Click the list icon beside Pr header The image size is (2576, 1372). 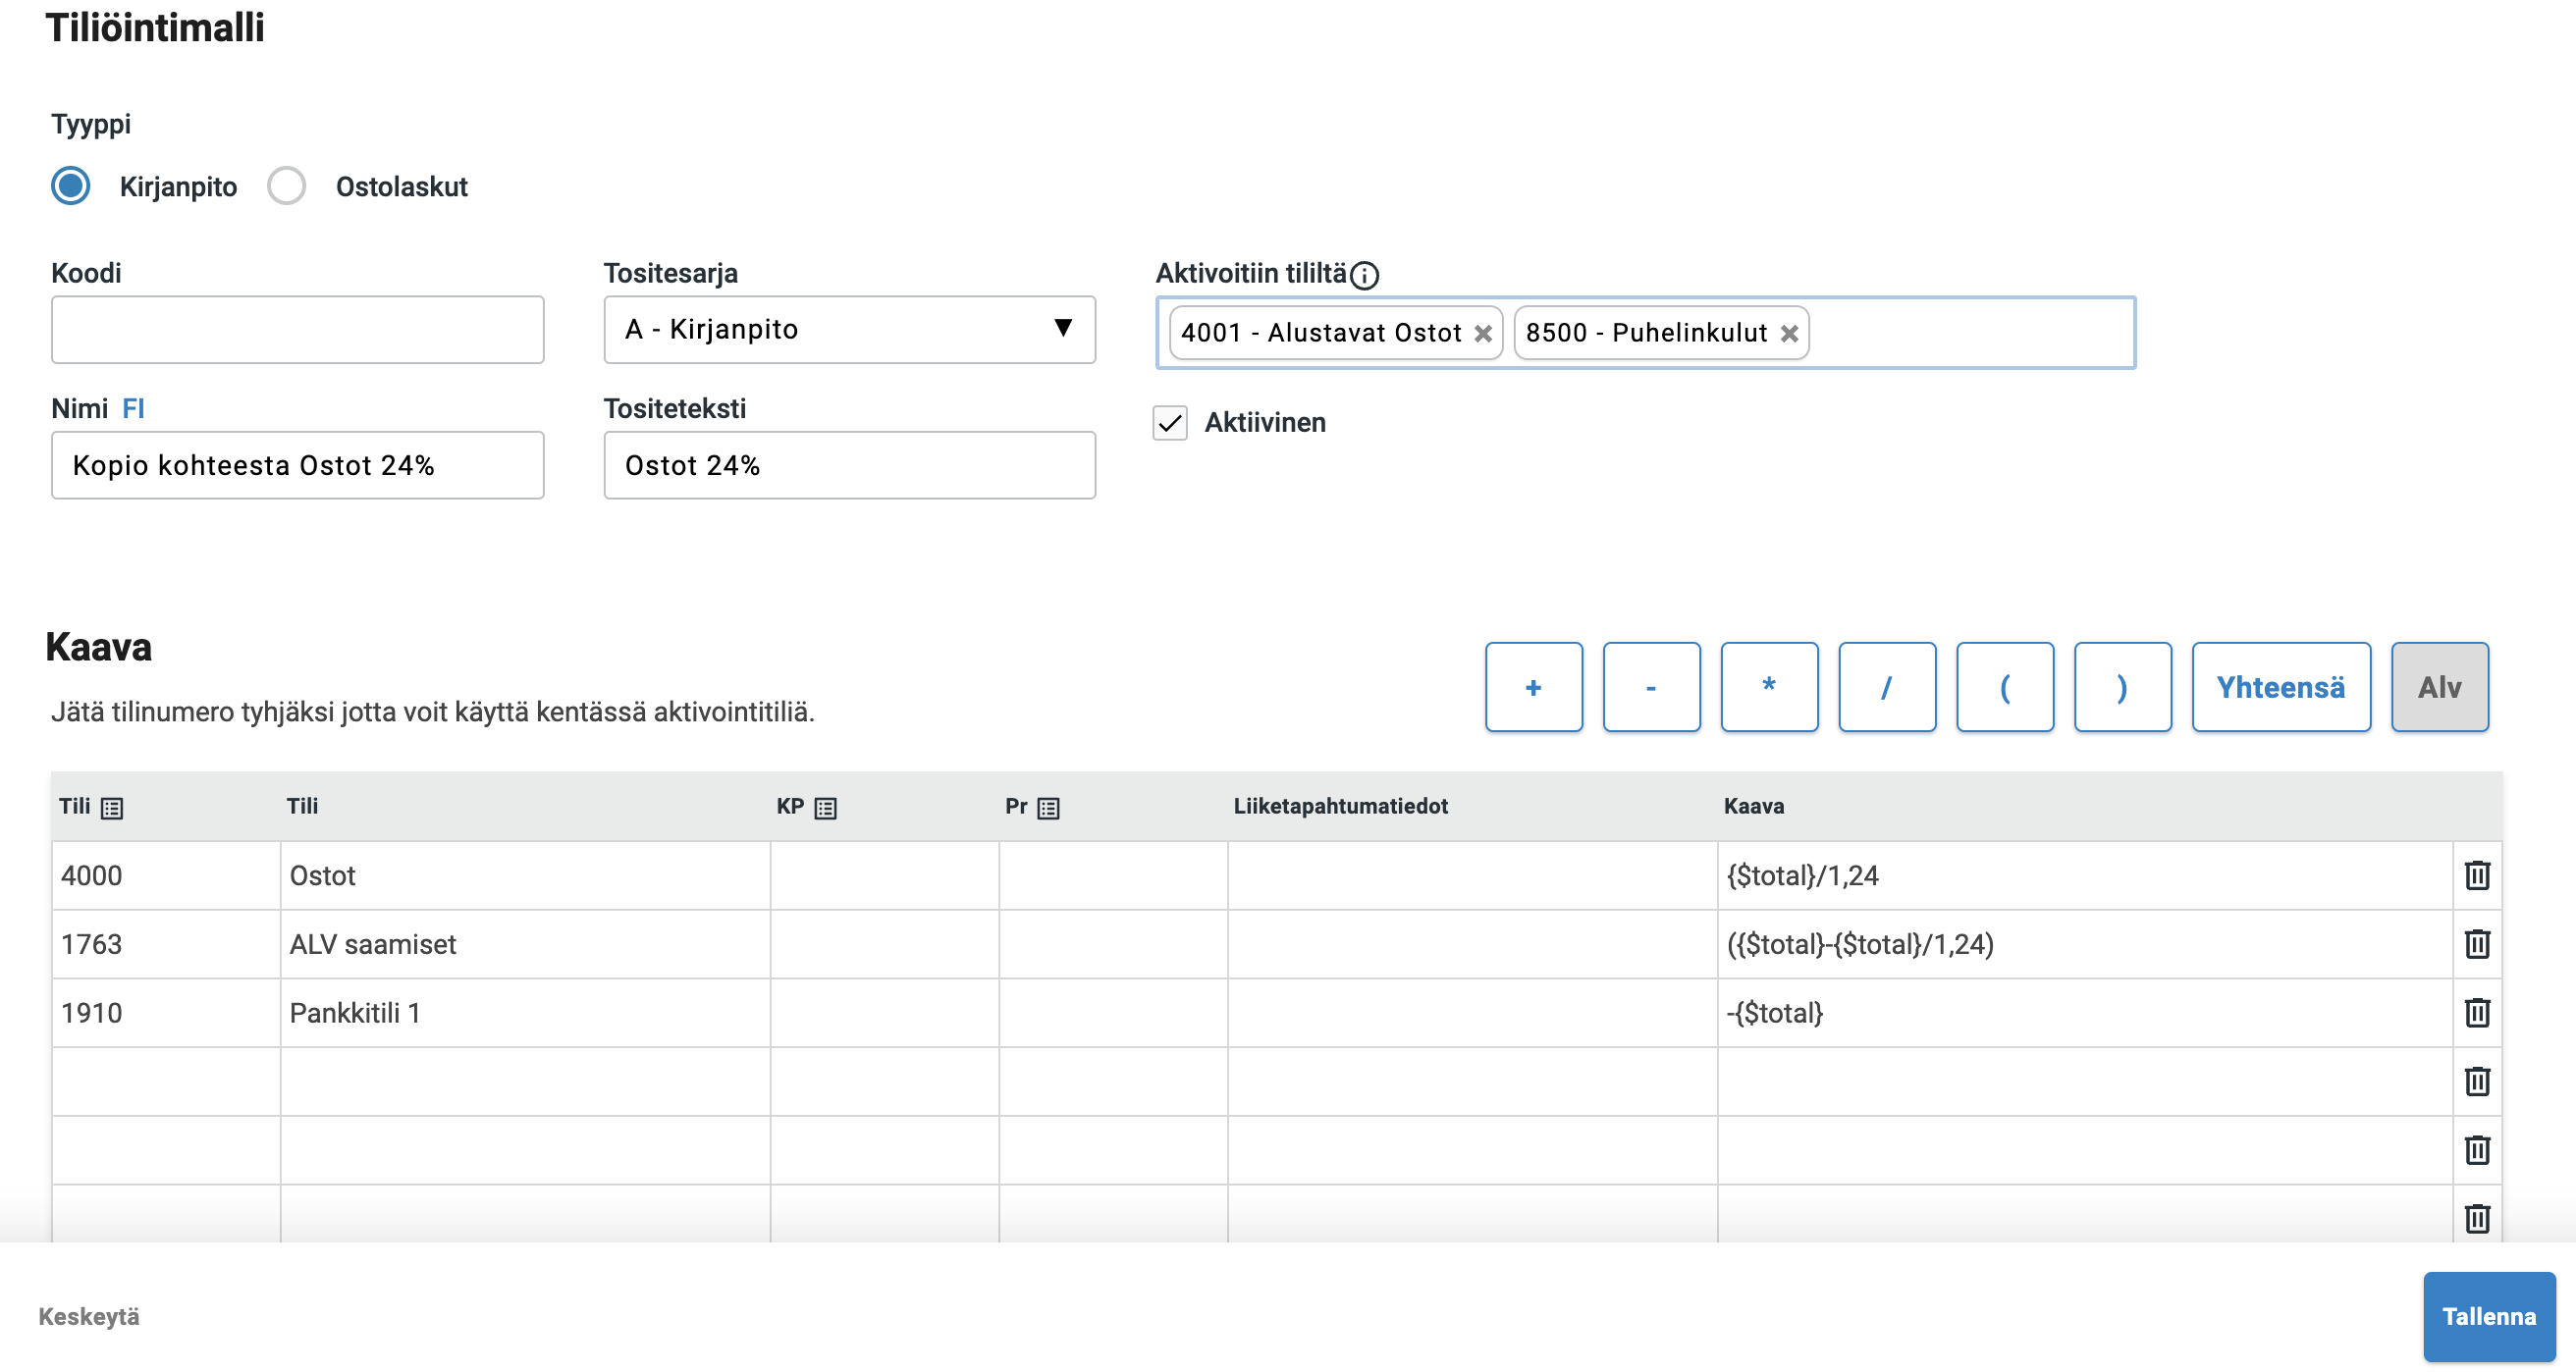1048,808
